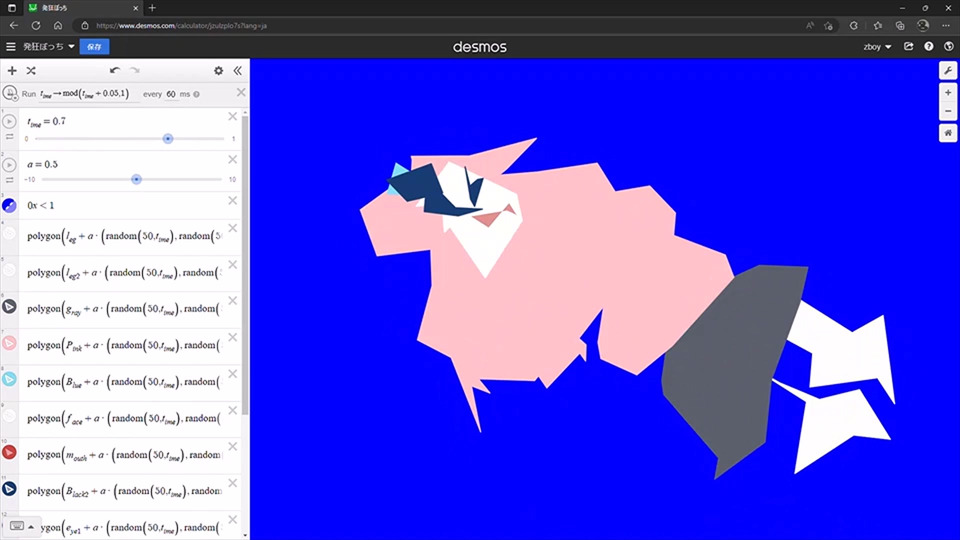Screen dimensions: 960x540
Task: Redo the last expression change
Action: pos(135,71)
